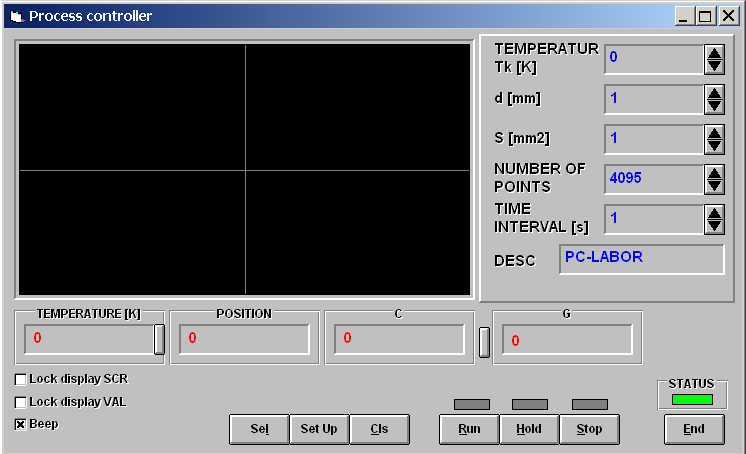The width and height of the screenshot is (746, 454).
Task: Click the slider handle beside TEMPERATURE [K] readout
Action: click(x=159, y=340)
